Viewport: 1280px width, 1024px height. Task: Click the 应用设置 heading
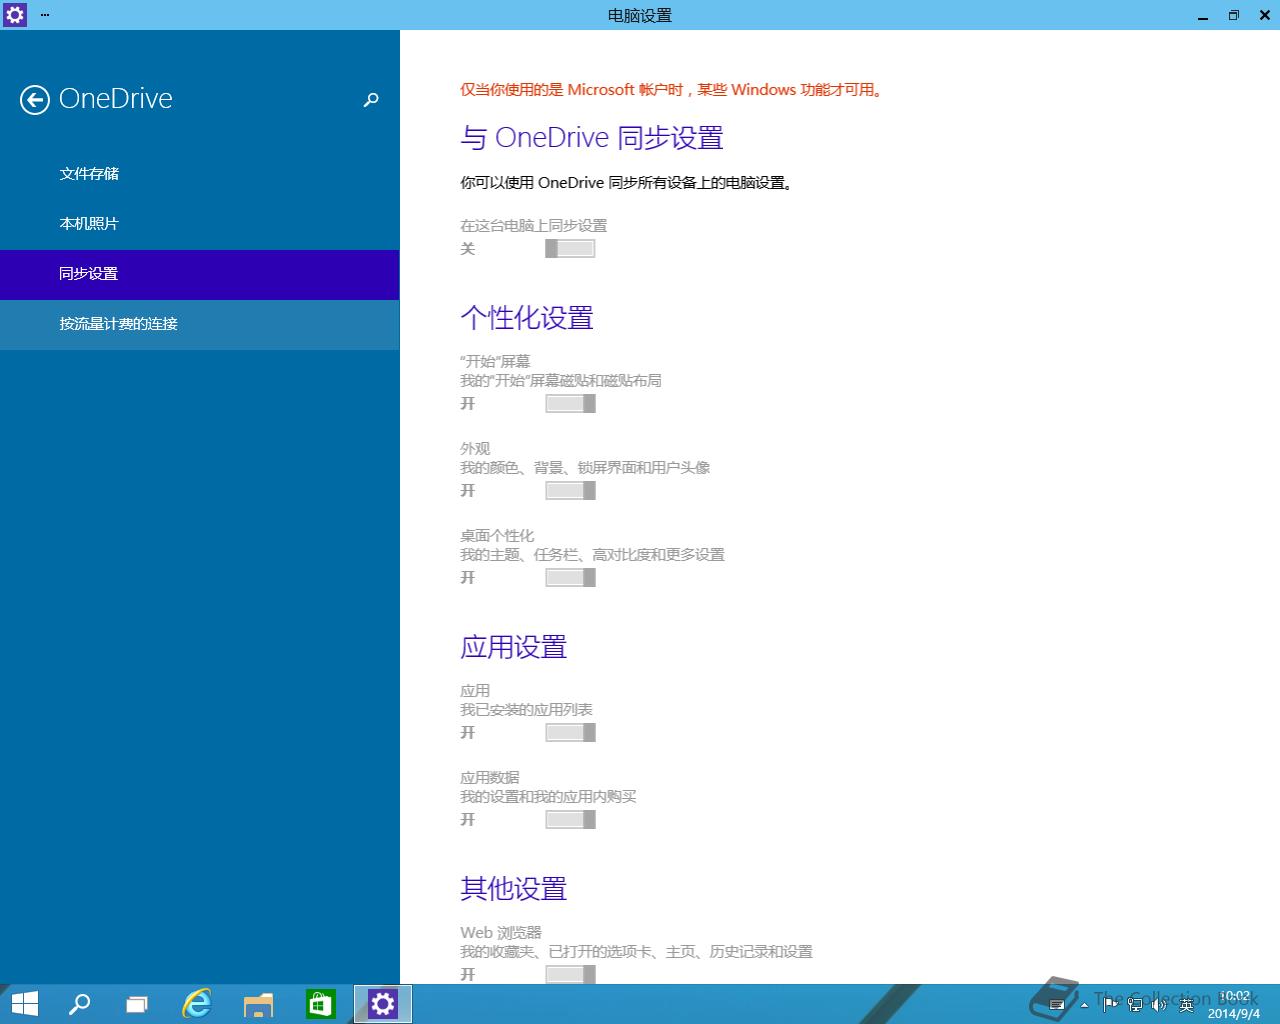[x=514, y=647]
